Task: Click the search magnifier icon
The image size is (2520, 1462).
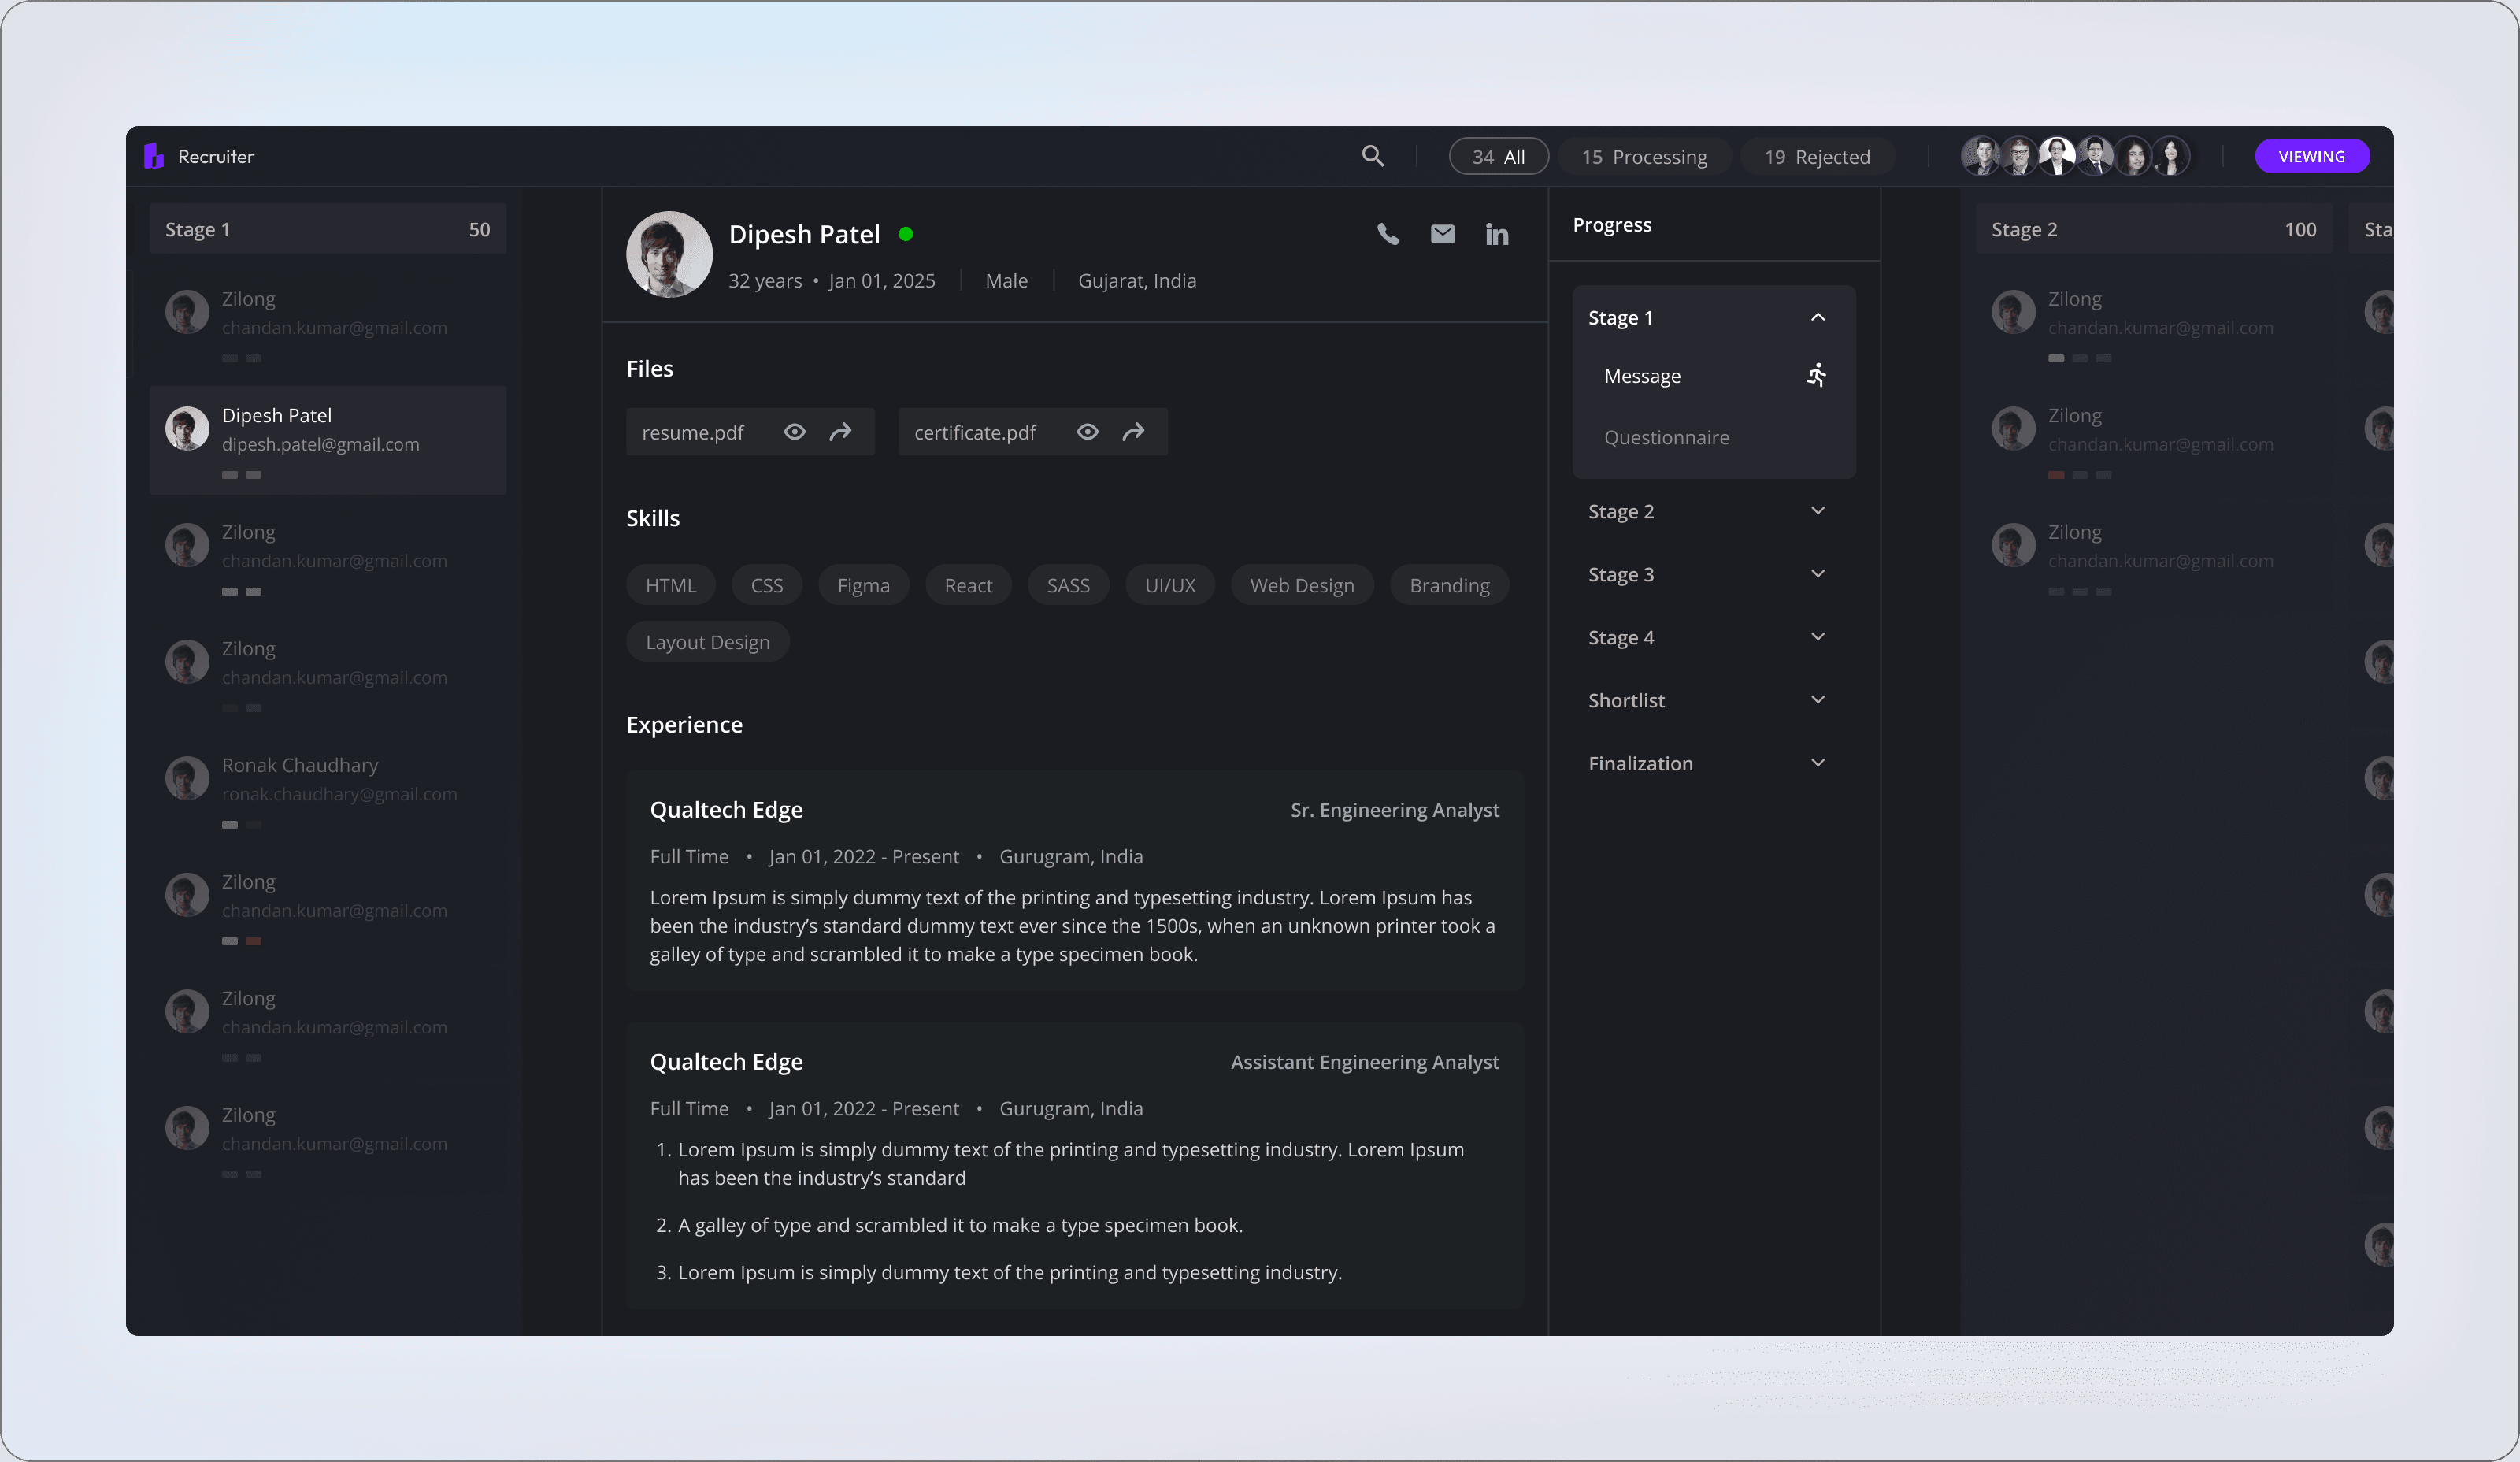Action: [x=1373, y=156]
